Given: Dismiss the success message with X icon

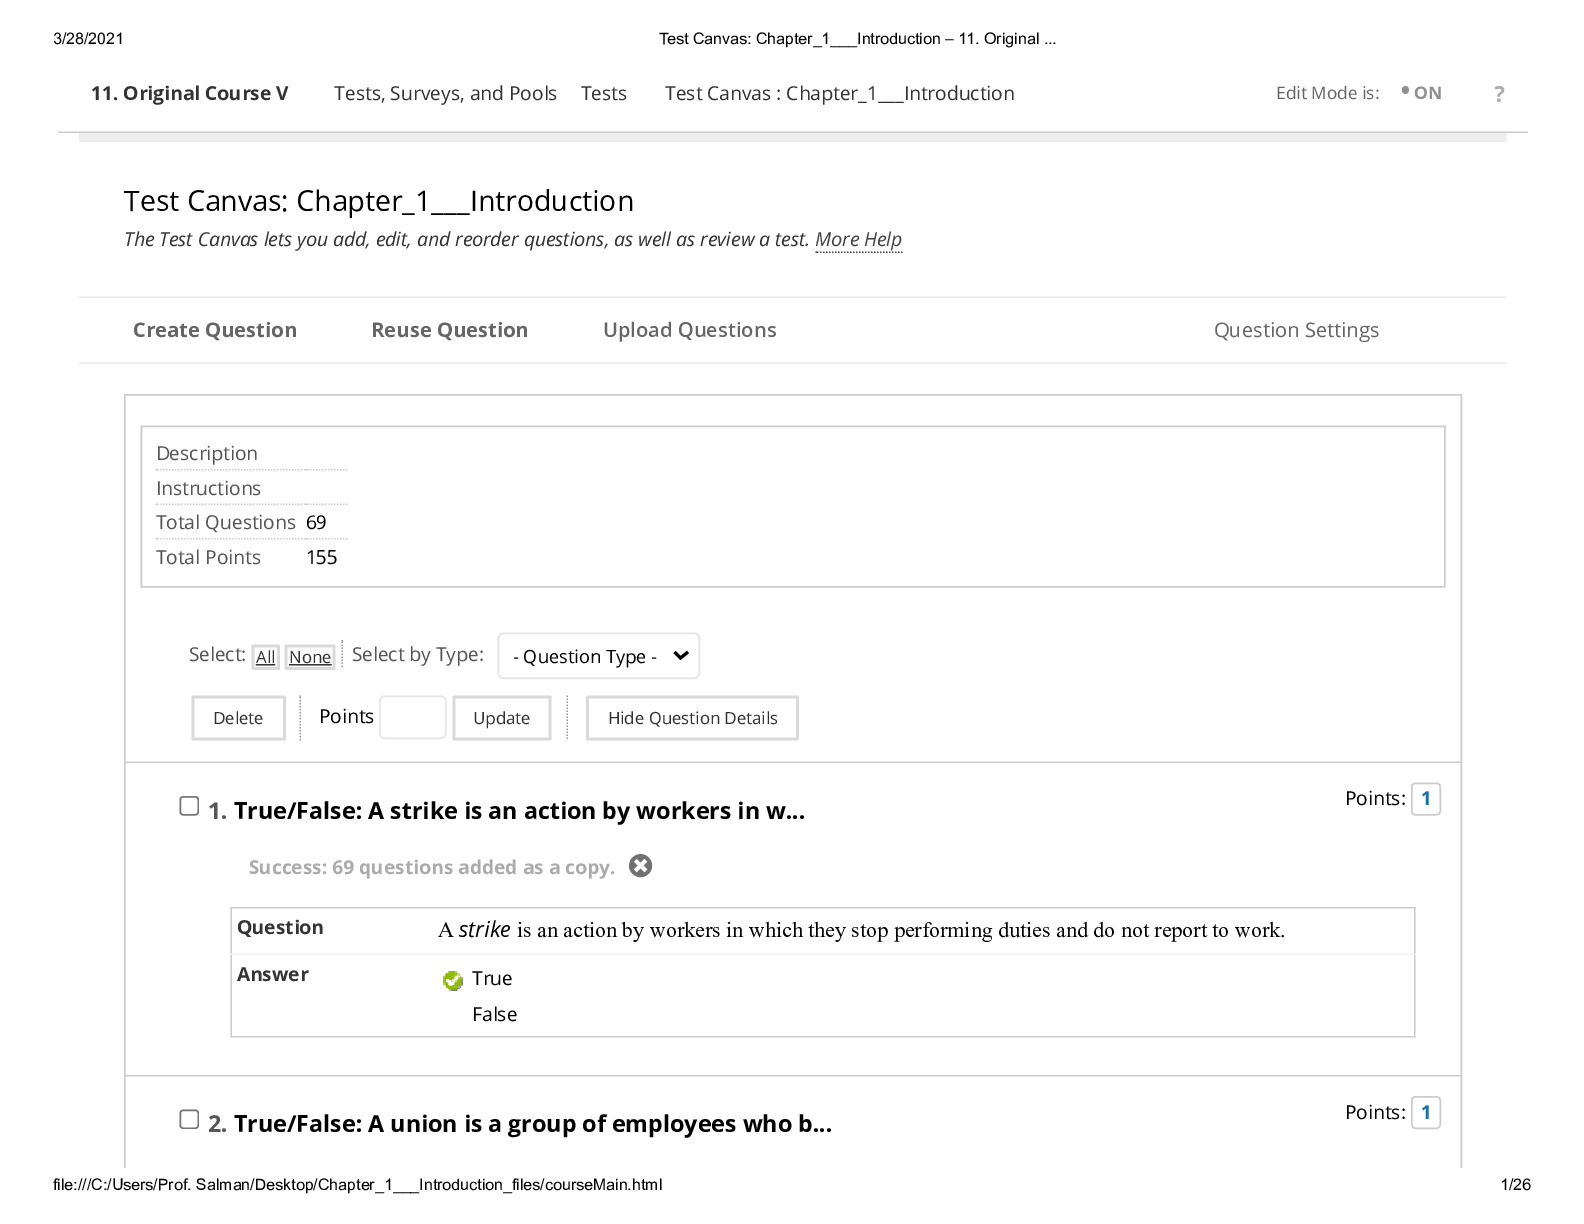Looking at the screenshot, I should 641,866.
